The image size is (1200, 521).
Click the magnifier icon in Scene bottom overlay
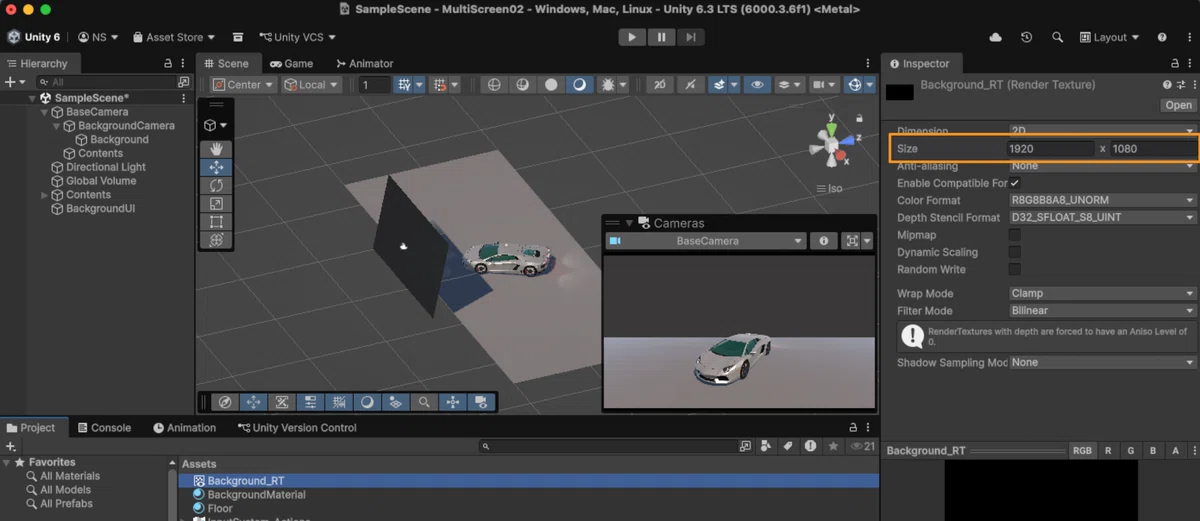pos(425,402)
